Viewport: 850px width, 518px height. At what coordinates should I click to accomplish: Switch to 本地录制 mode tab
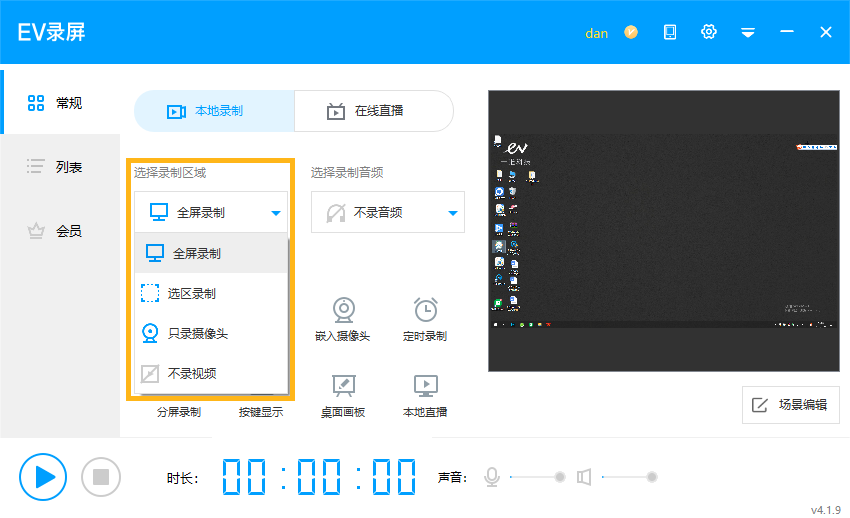(214, 111)
